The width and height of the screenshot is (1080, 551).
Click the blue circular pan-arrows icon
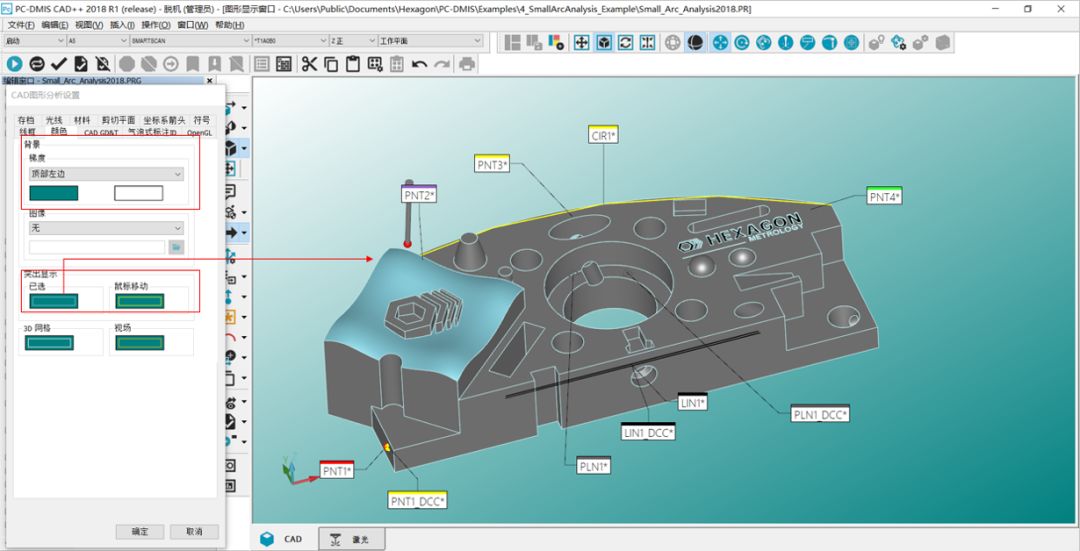[x=720, y=42]
